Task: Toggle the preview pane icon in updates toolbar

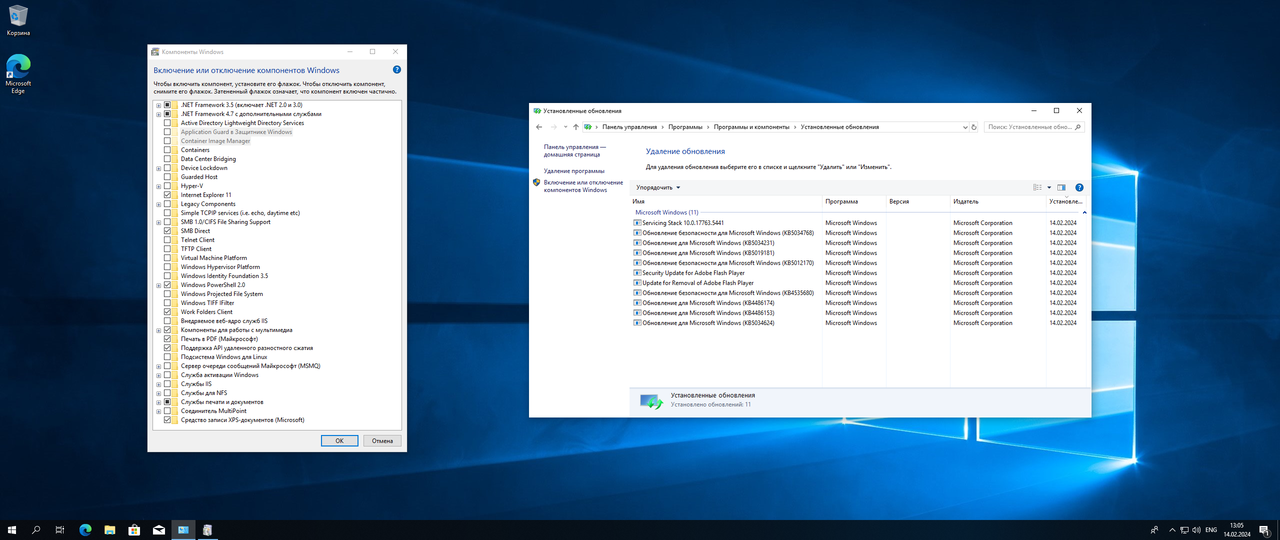Action: [x=1061, y=187]
